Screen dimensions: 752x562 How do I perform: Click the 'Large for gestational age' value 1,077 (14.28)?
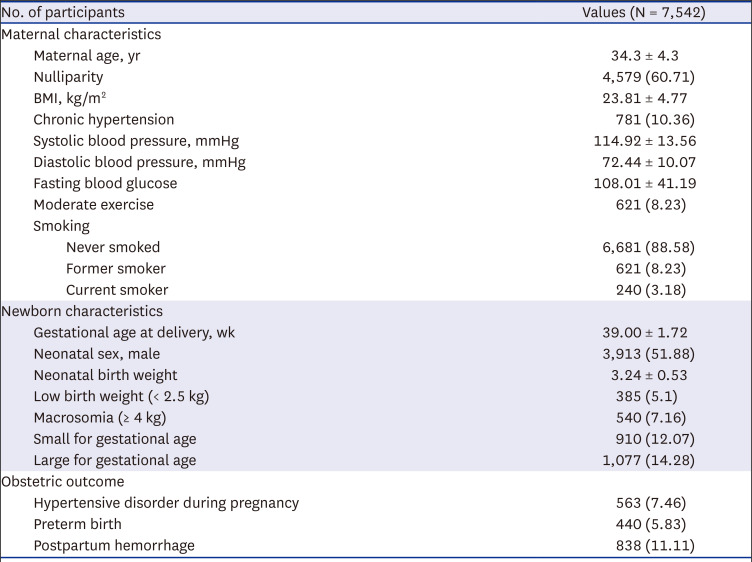tap(645, 460)
